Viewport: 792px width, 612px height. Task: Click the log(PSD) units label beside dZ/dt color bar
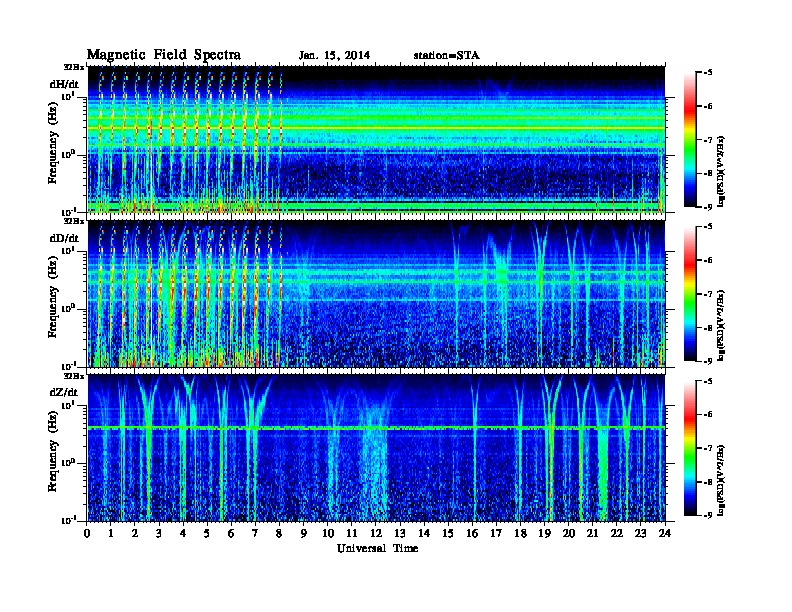721,480
